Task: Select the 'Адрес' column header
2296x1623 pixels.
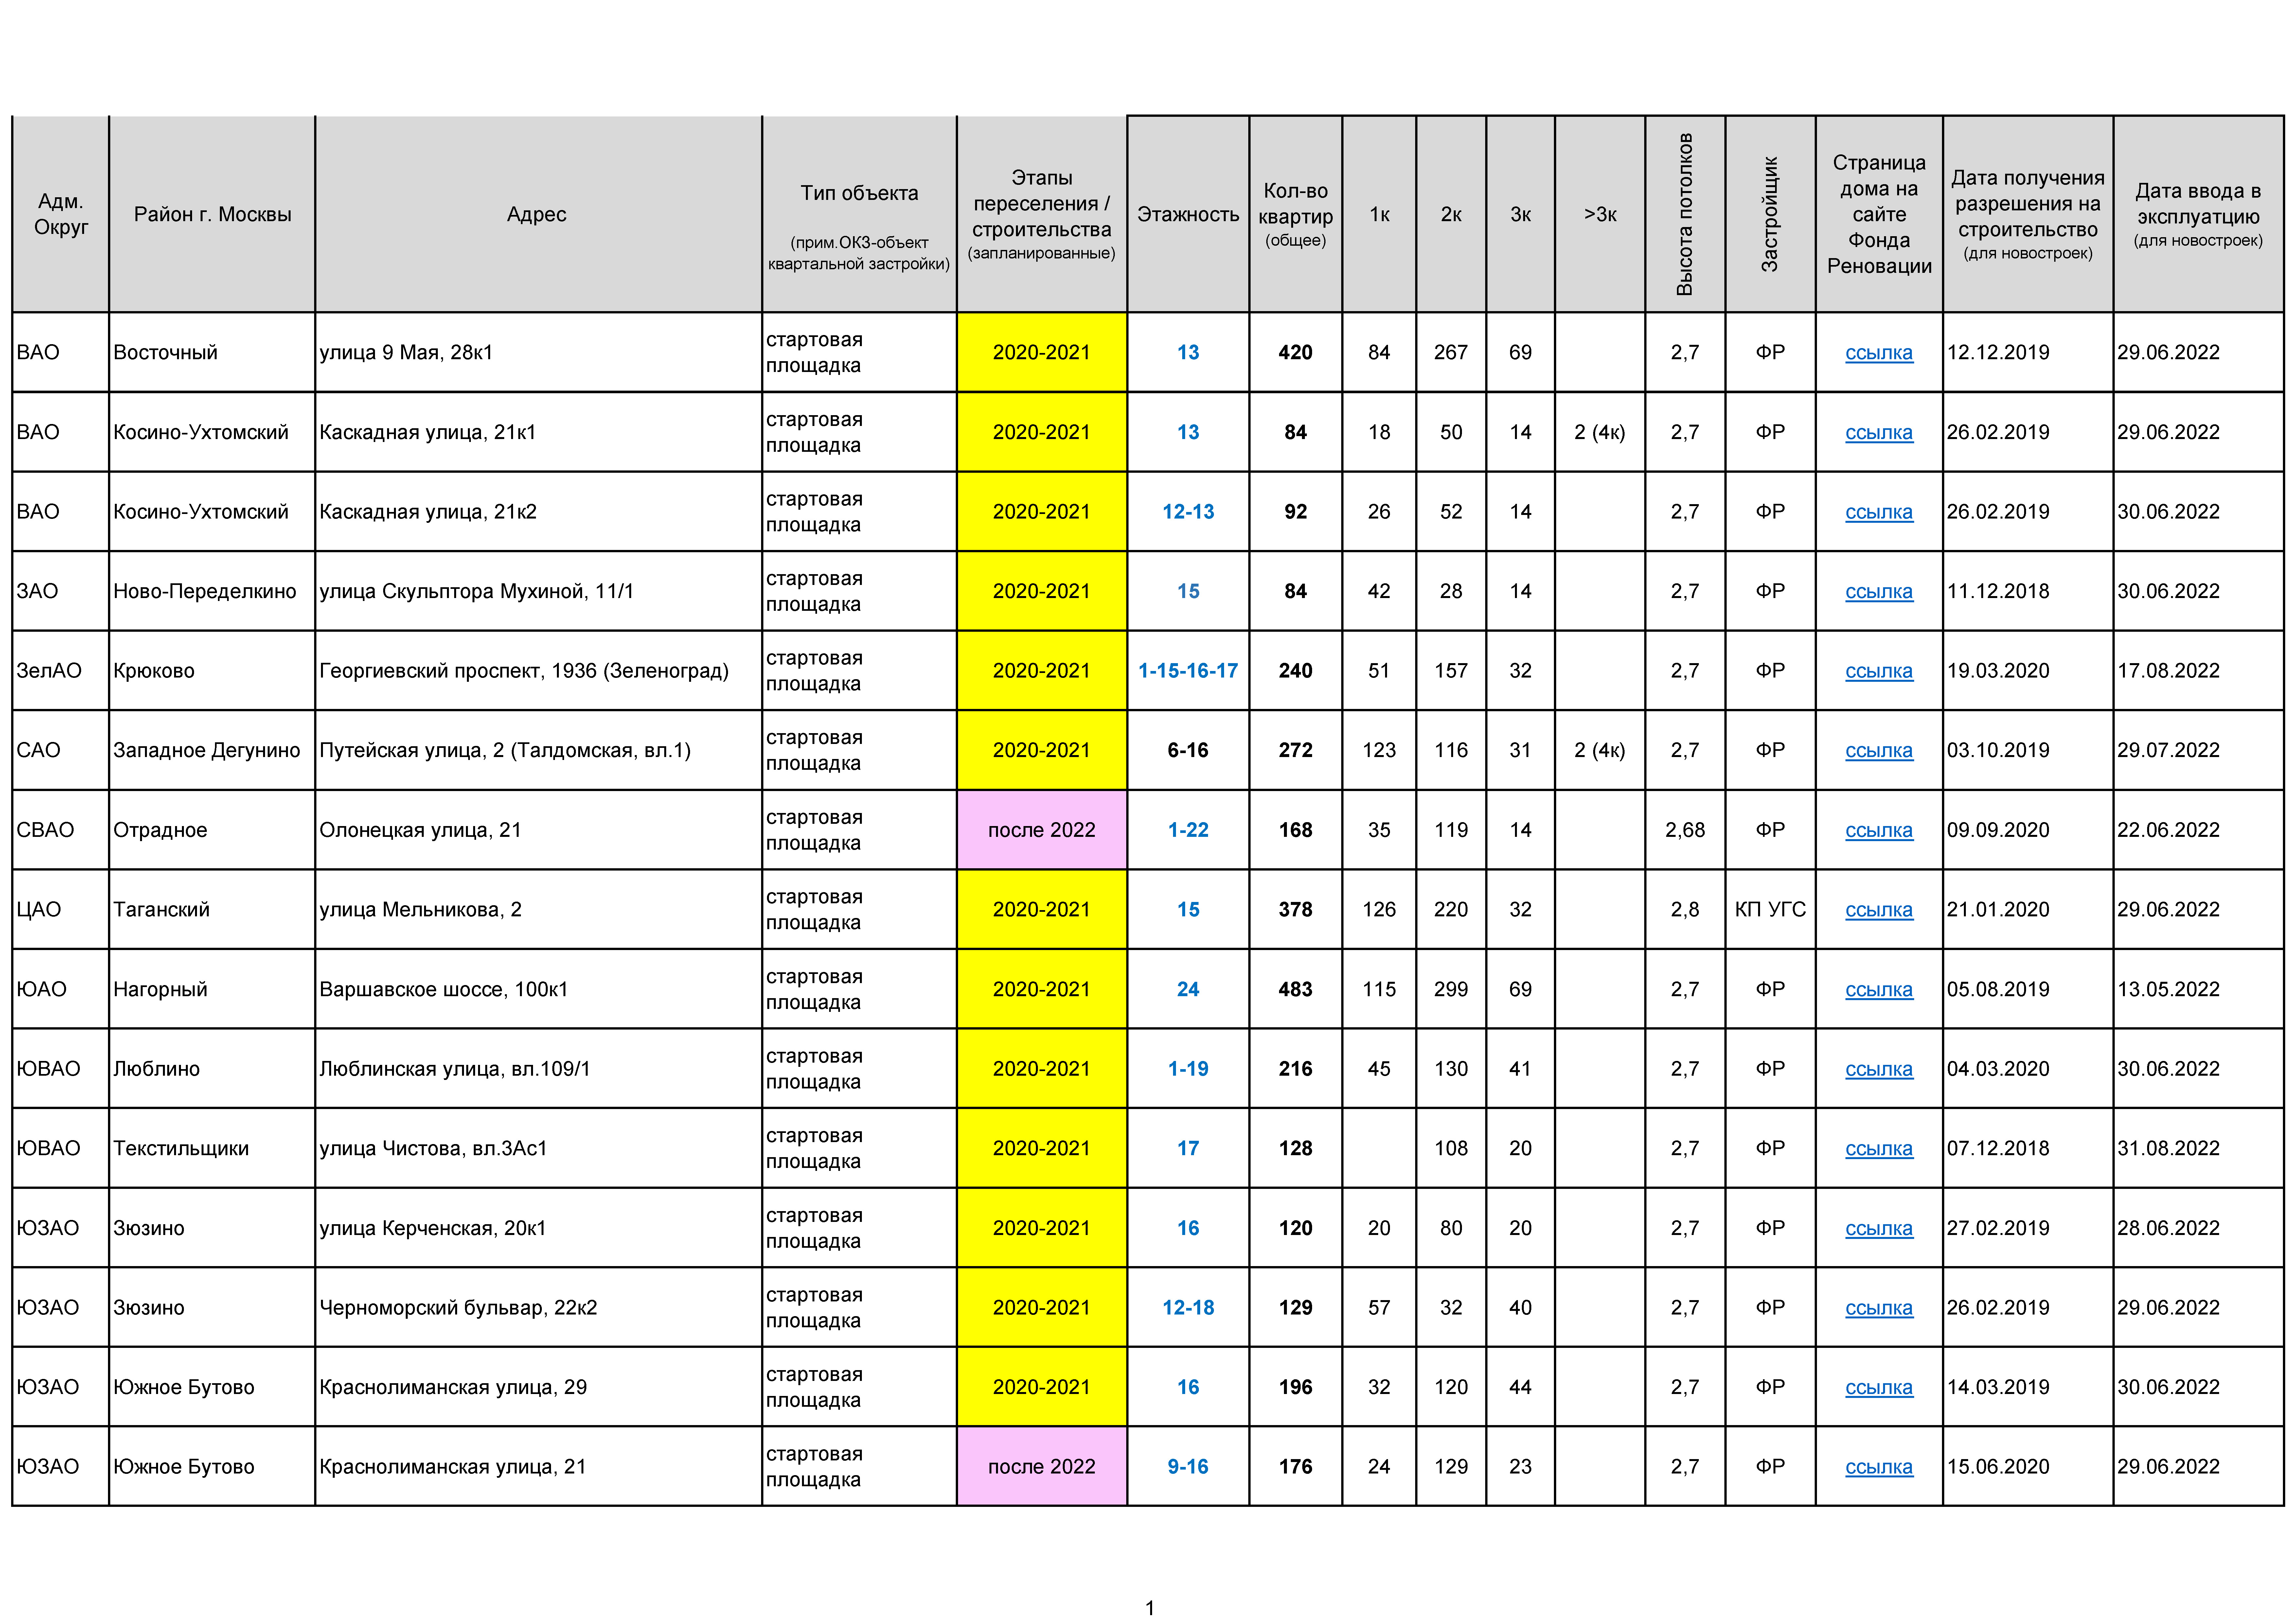Action: (537, 214)
